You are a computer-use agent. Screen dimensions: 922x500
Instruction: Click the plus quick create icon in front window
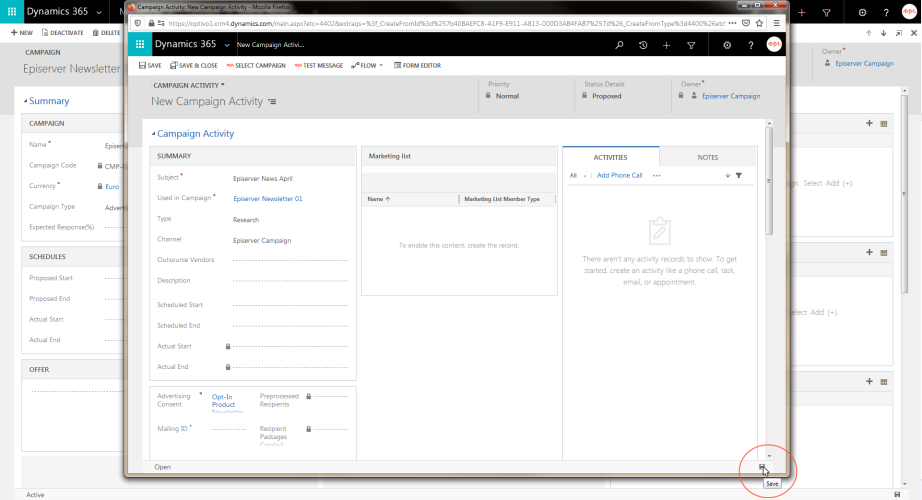(666, 45)
